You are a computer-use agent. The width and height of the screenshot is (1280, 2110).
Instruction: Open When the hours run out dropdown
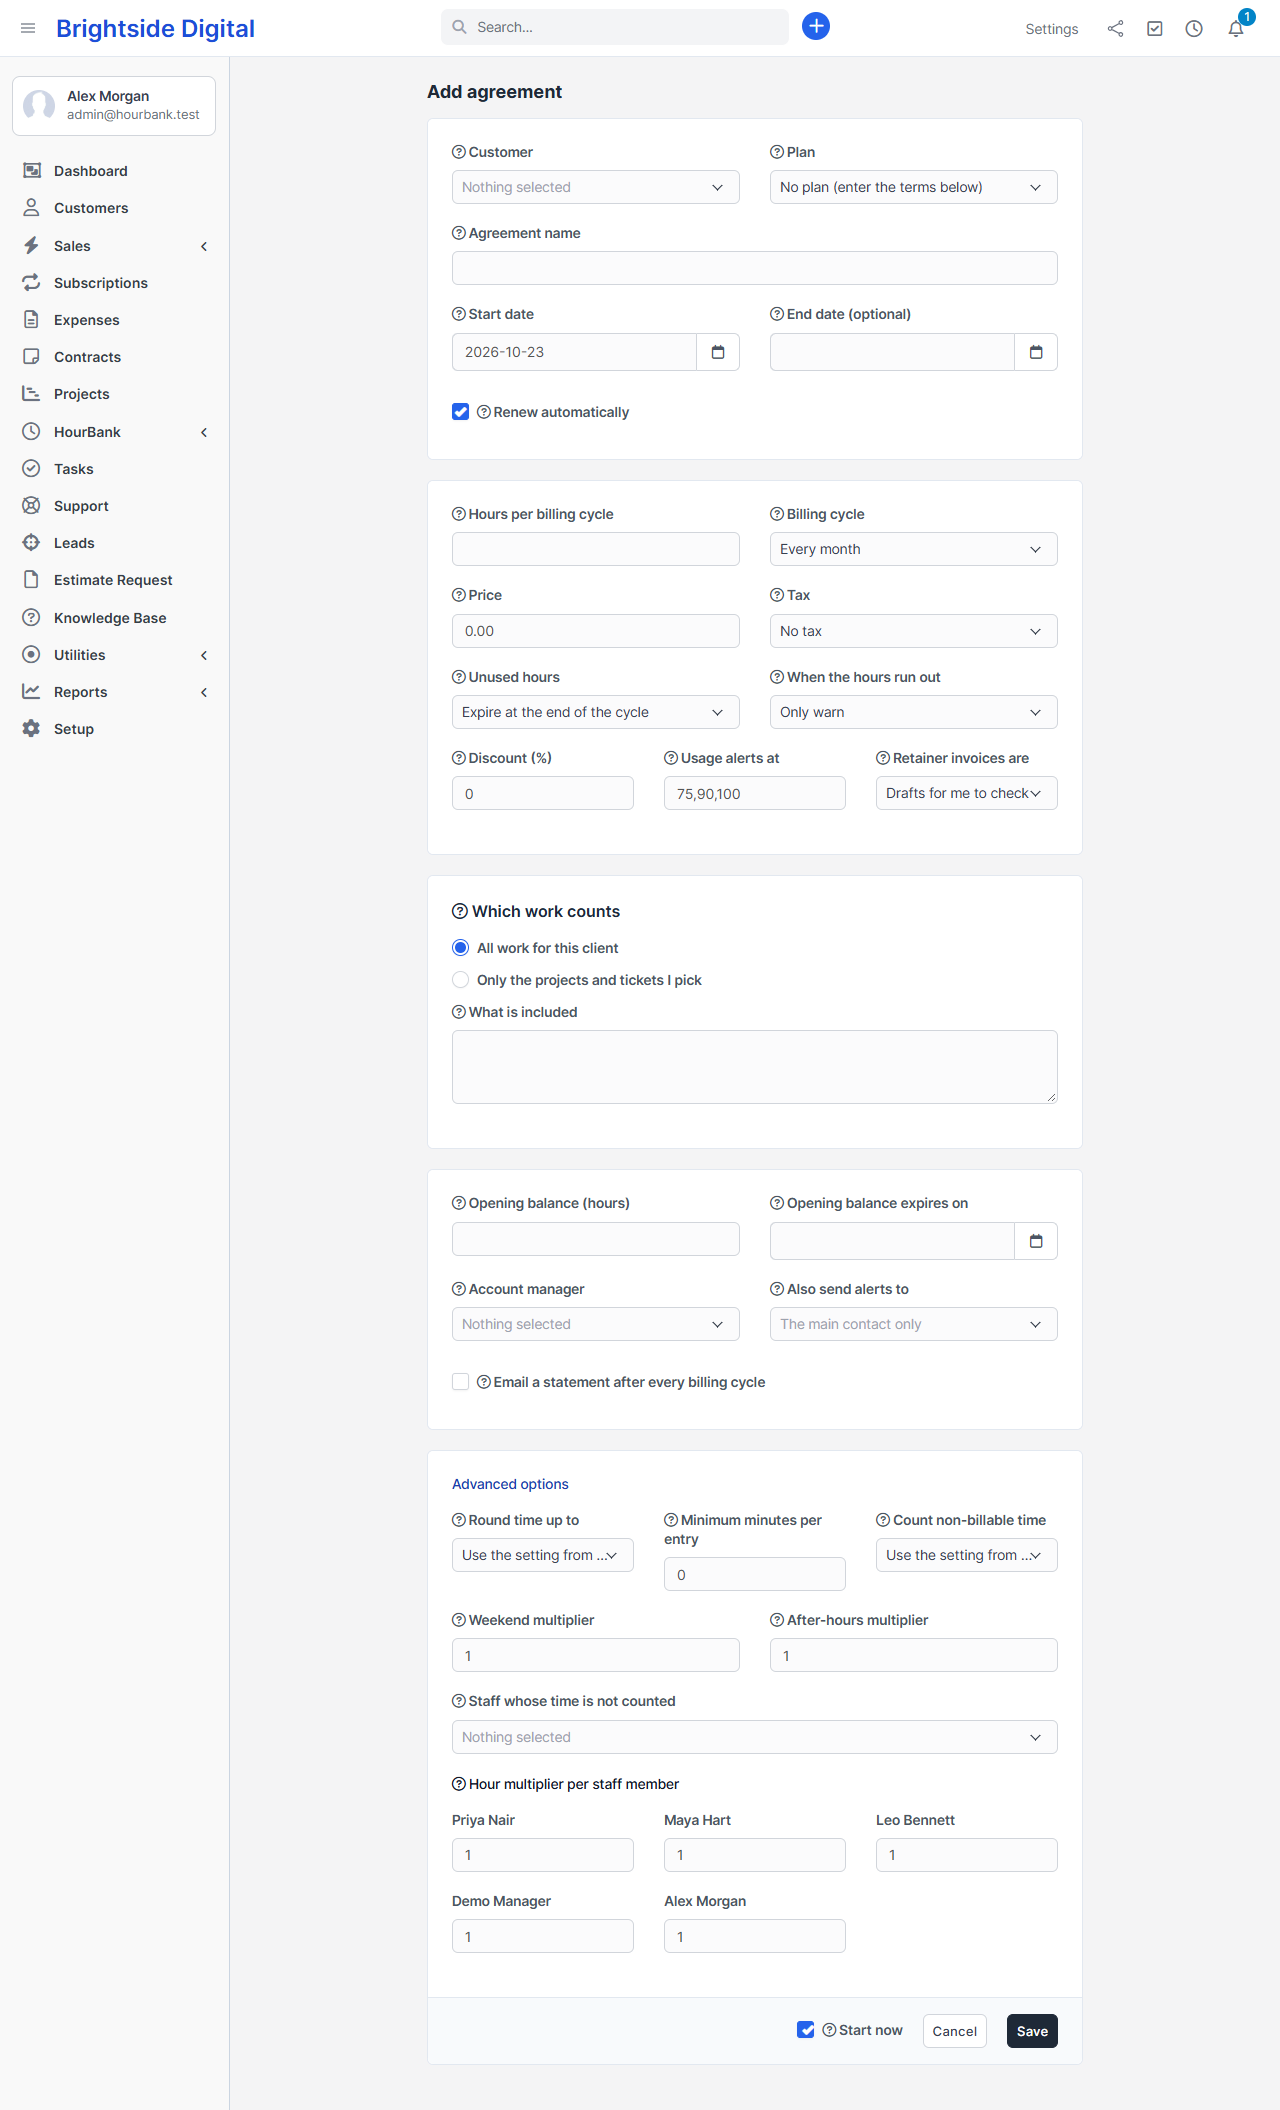[914, 712]
